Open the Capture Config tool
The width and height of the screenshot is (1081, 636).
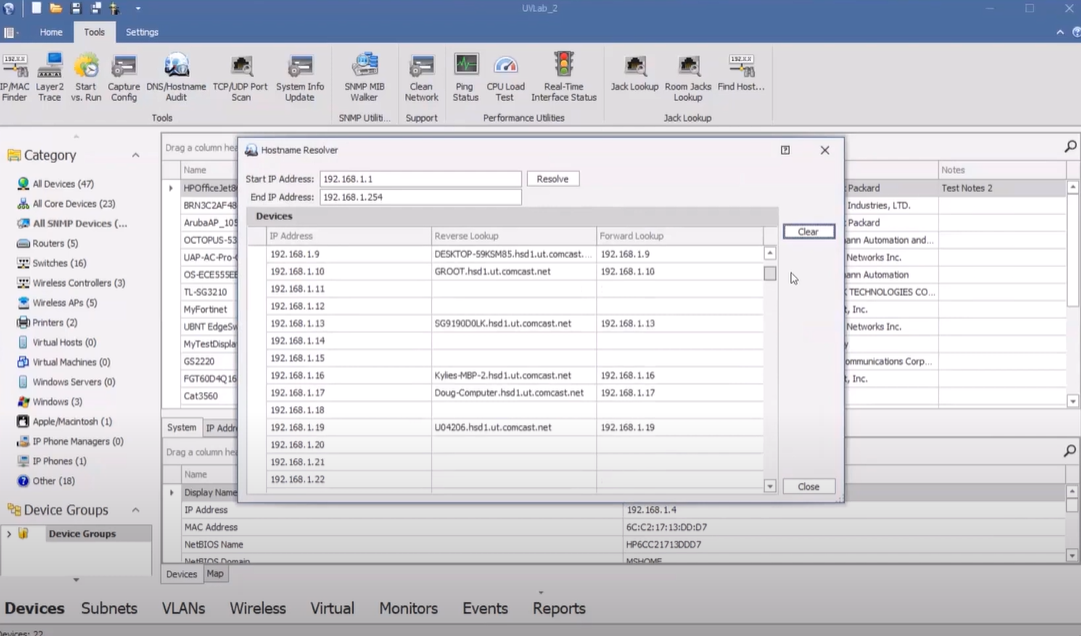click(124, 78)
